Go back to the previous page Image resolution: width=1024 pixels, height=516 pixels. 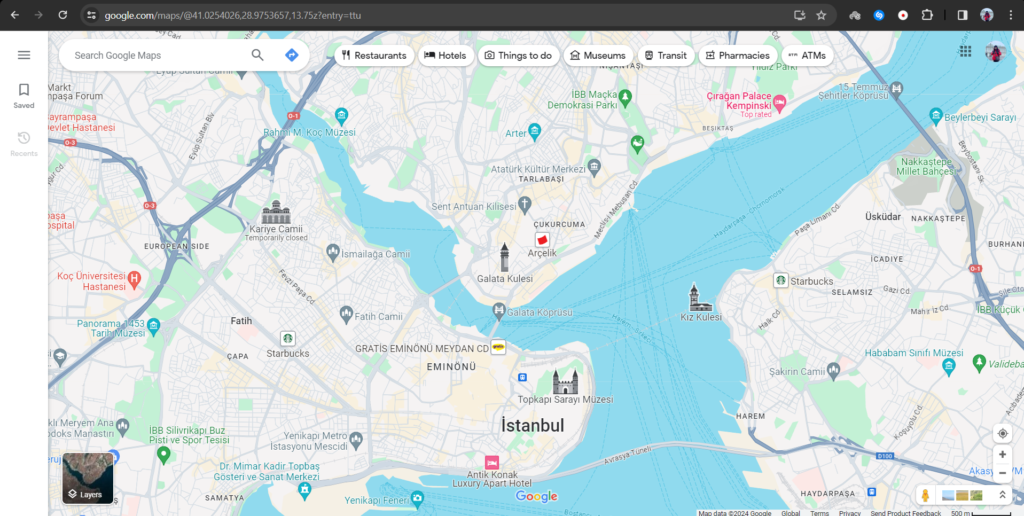click(x=14, y=15)
